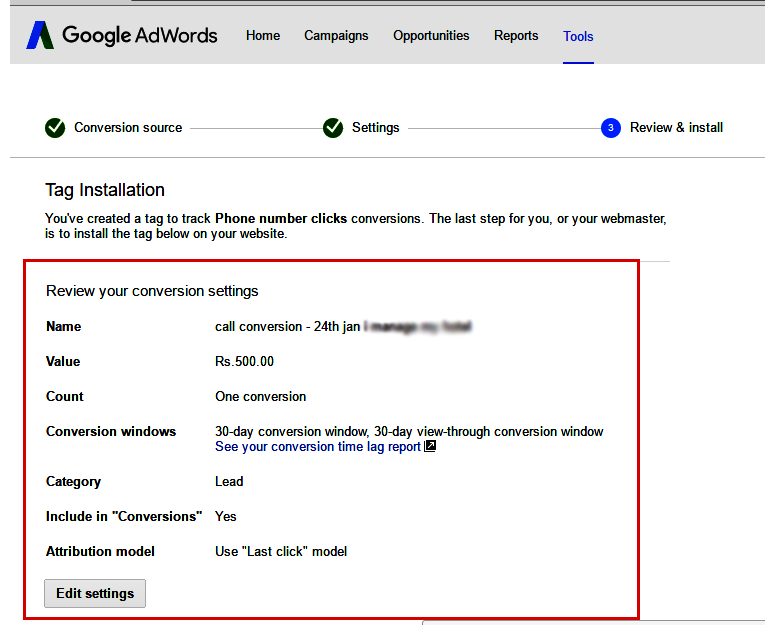Open See your conversion time lag report

point(318,447)
